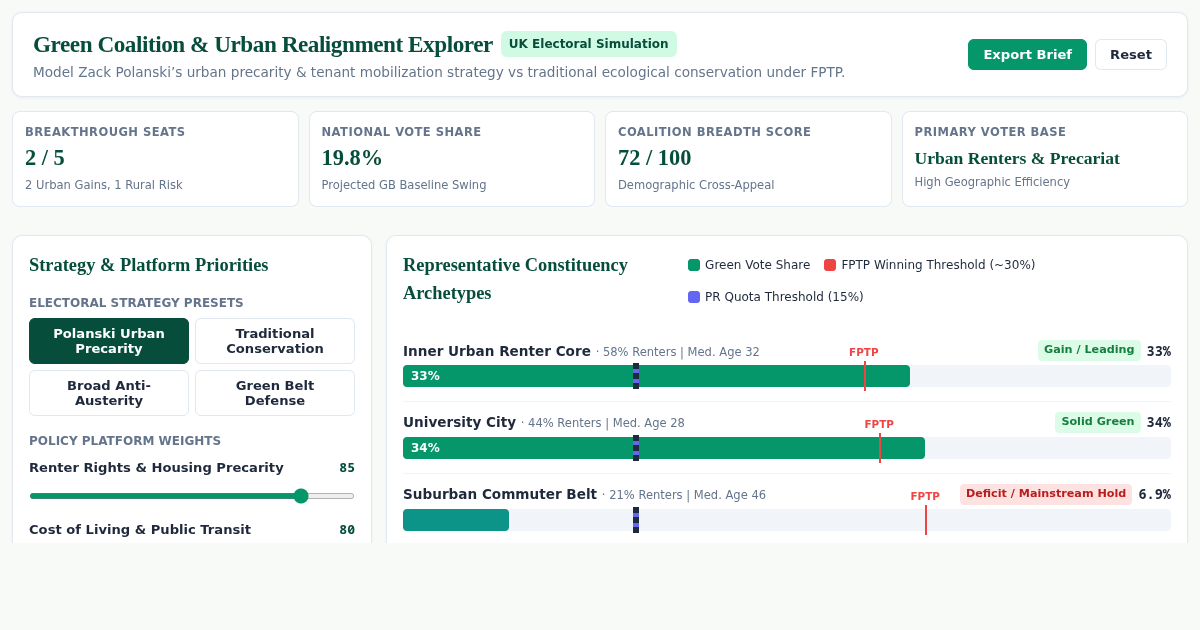Click the Gain / Leading status badge

1089,350
